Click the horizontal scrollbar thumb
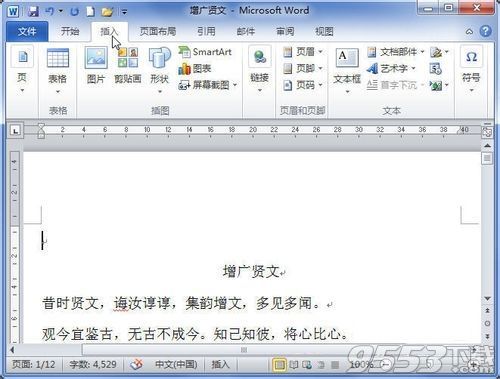This screenshot has height=379, width=500. click(x=244, y=350)
